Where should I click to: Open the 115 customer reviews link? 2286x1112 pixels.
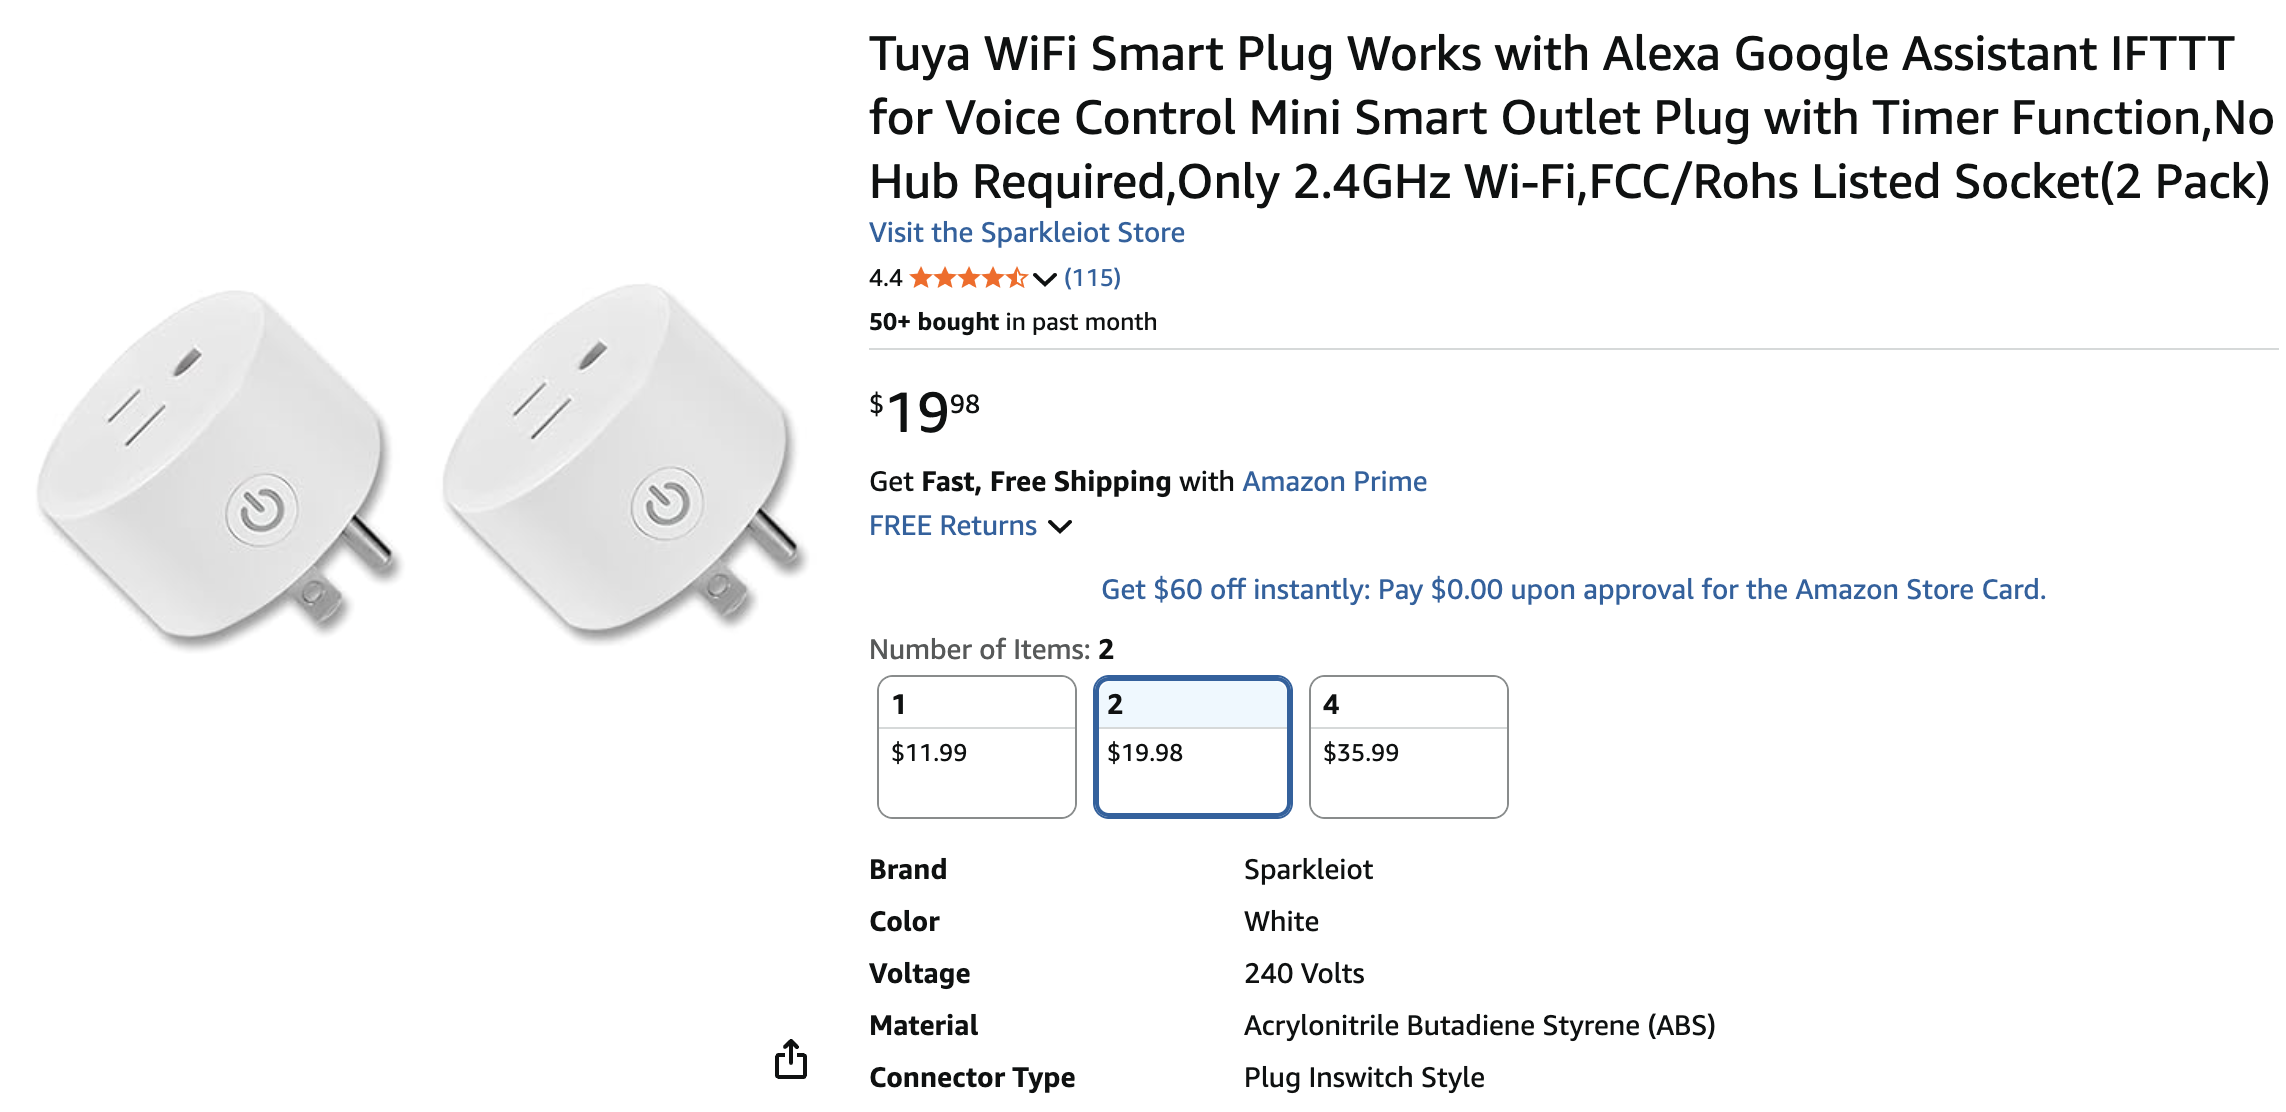(x=1092, y=278)
